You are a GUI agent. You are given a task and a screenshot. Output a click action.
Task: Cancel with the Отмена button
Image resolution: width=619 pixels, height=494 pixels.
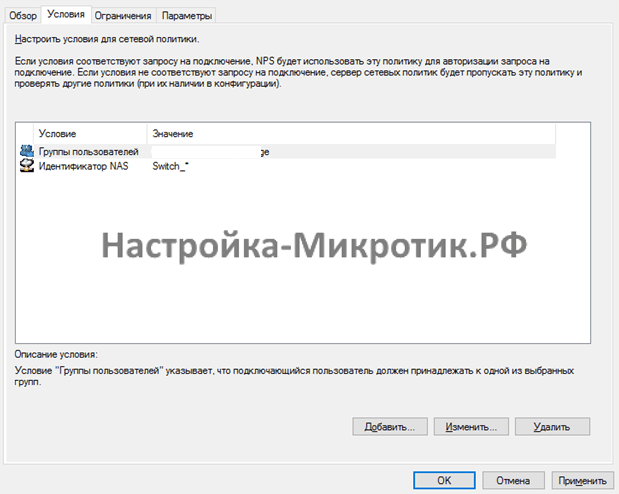point(513,480)
